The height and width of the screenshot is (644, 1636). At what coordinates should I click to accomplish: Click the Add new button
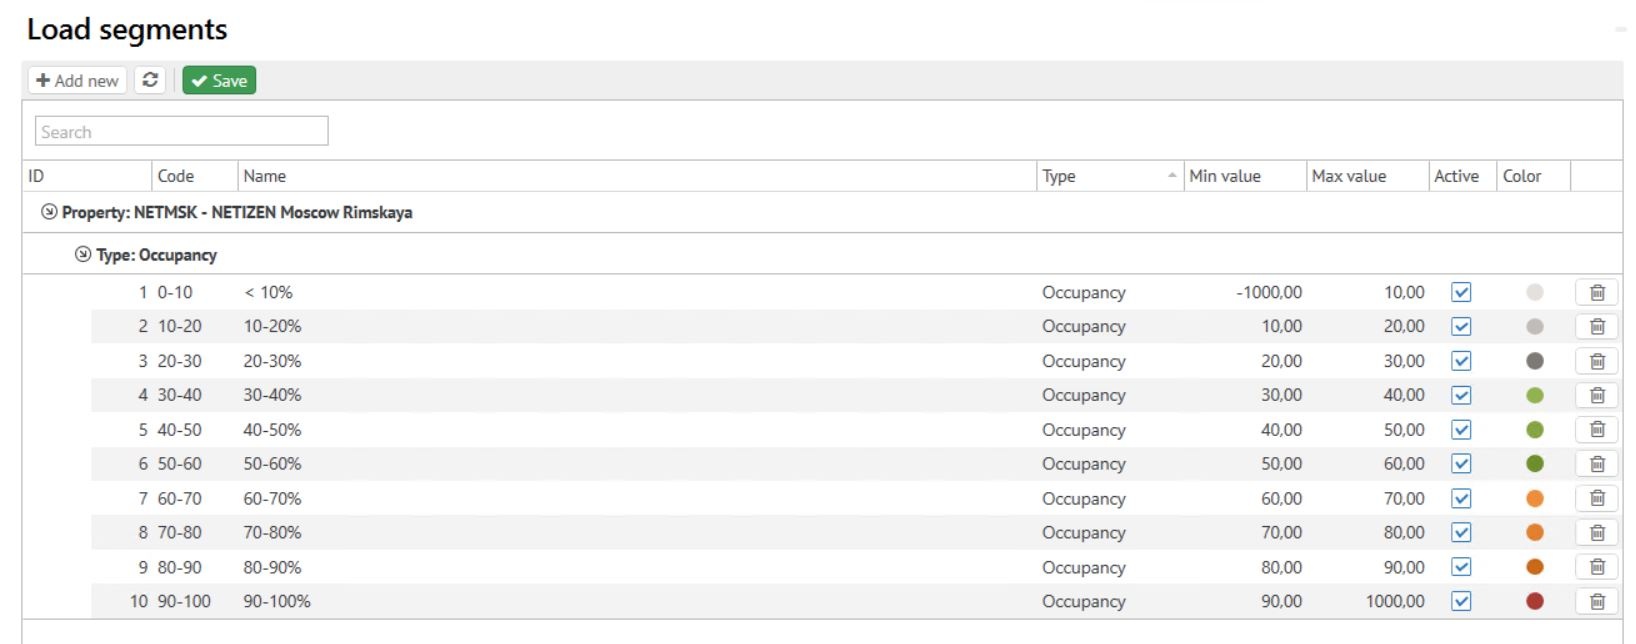pyautogui.click(x=77, y=80)
